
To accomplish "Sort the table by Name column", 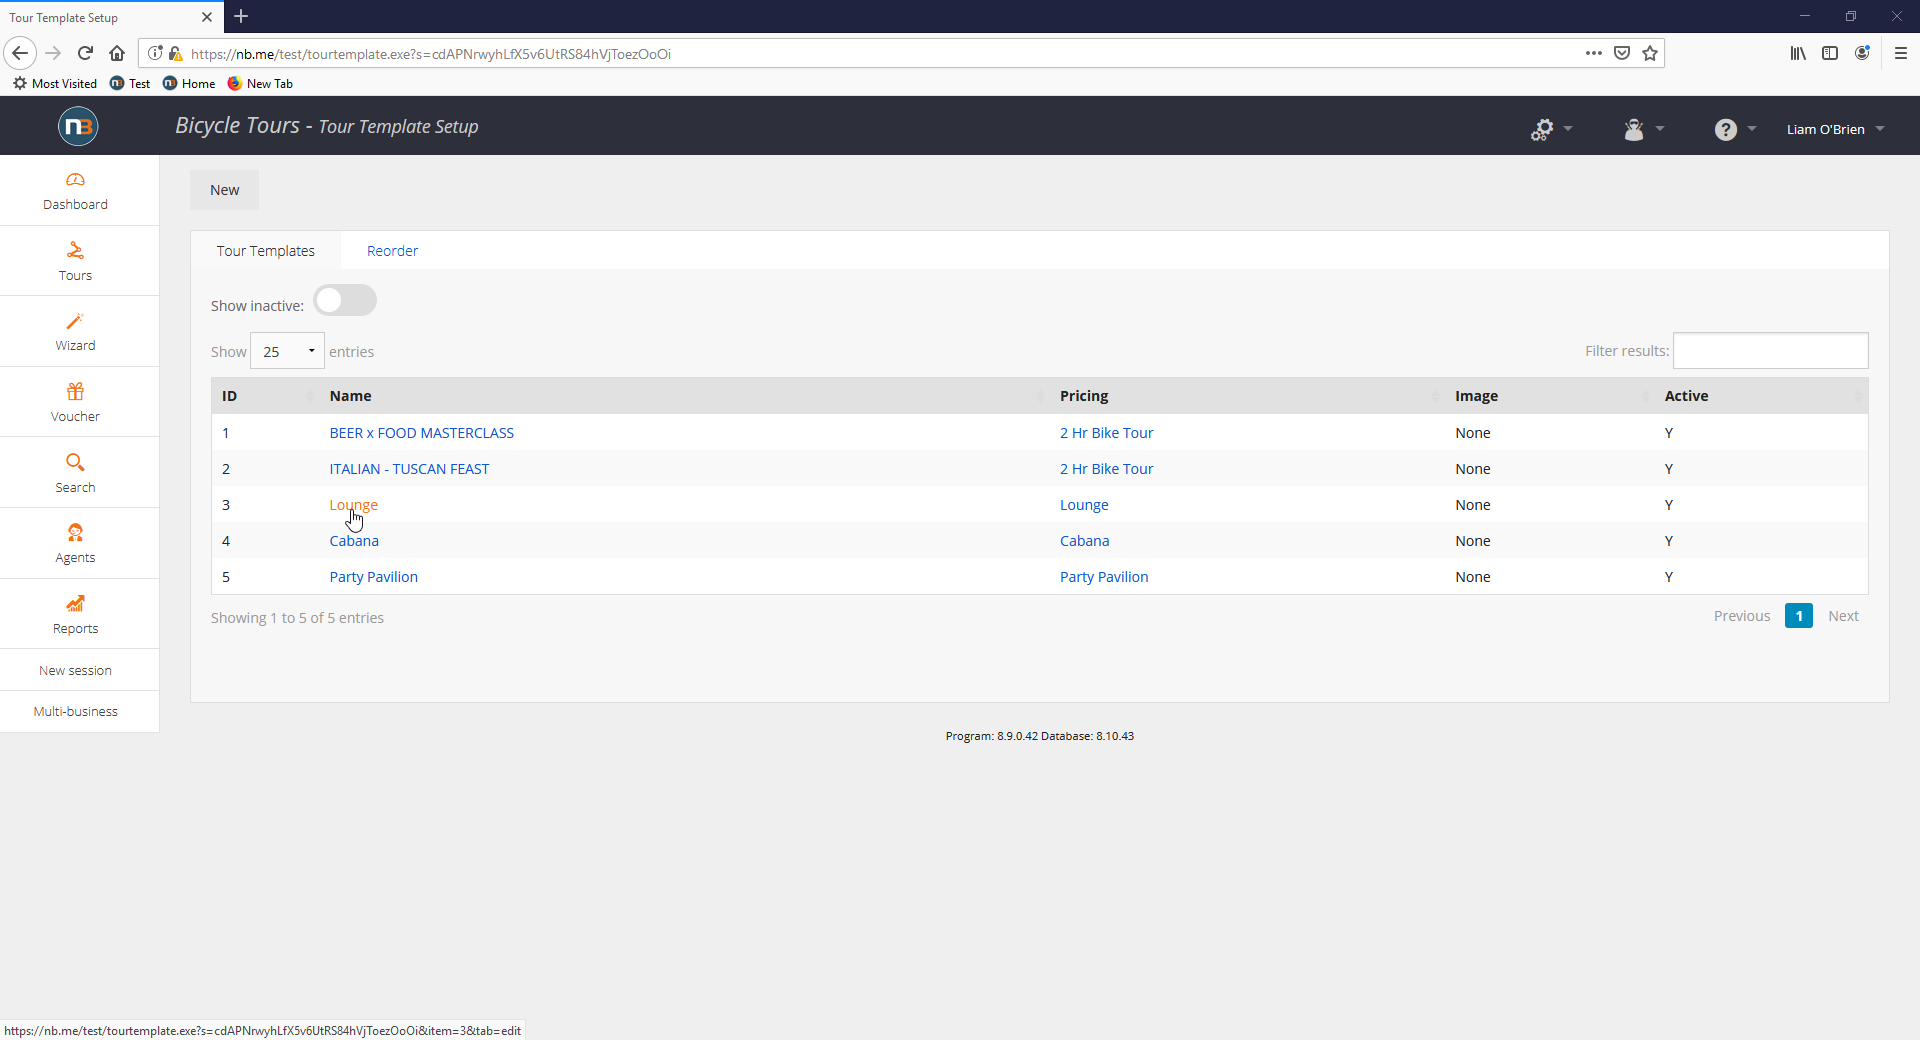I will (x=684, y=396).
